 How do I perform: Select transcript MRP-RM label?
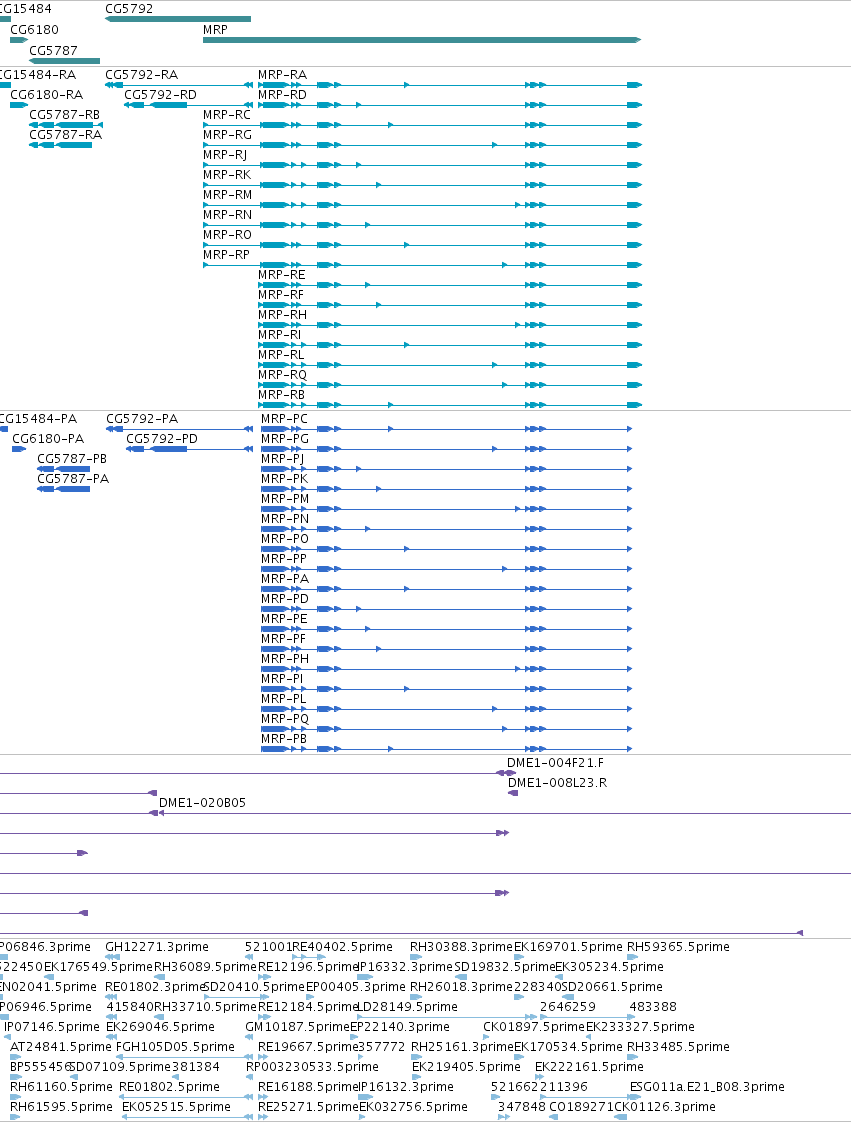(227, 195)
